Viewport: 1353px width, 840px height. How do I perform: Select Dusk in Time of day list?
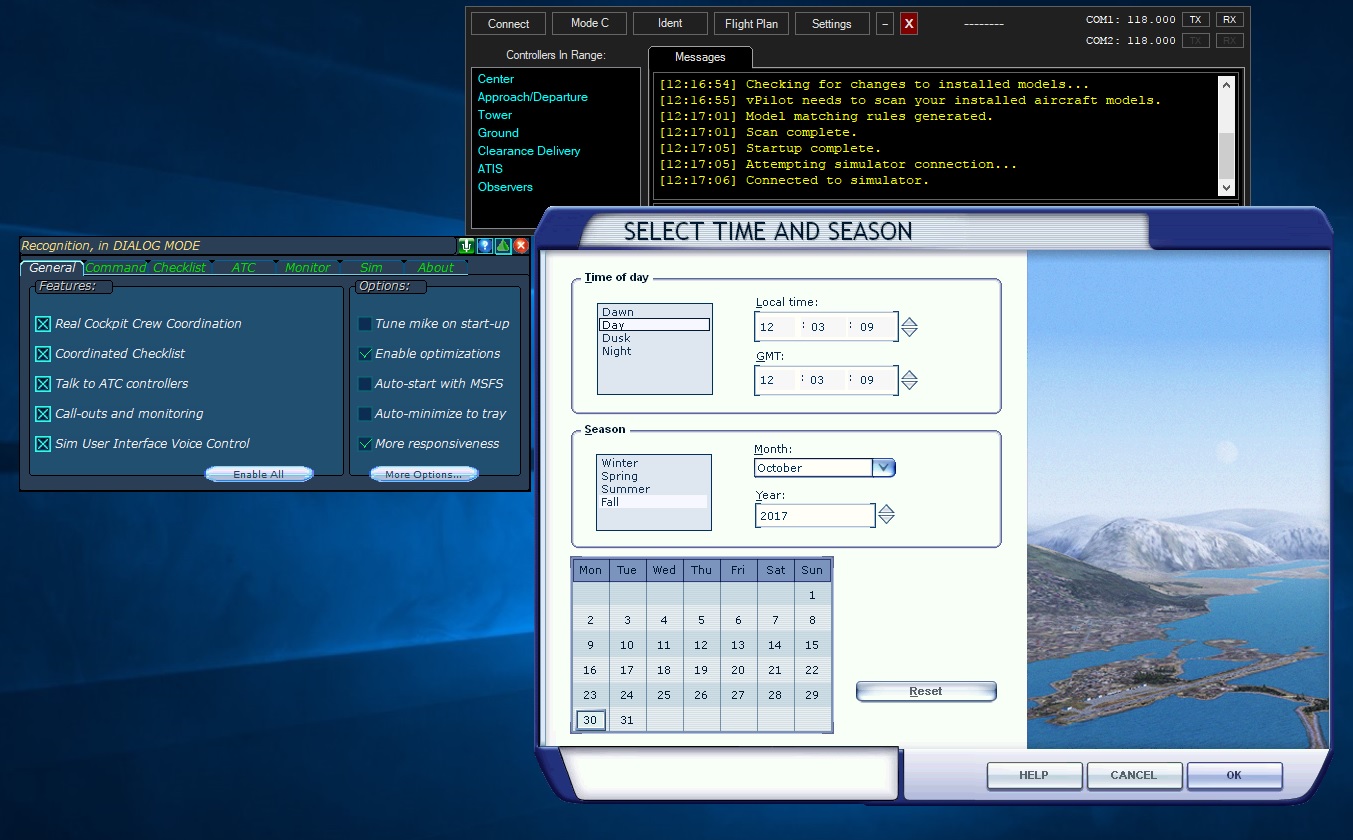(655, 338)
